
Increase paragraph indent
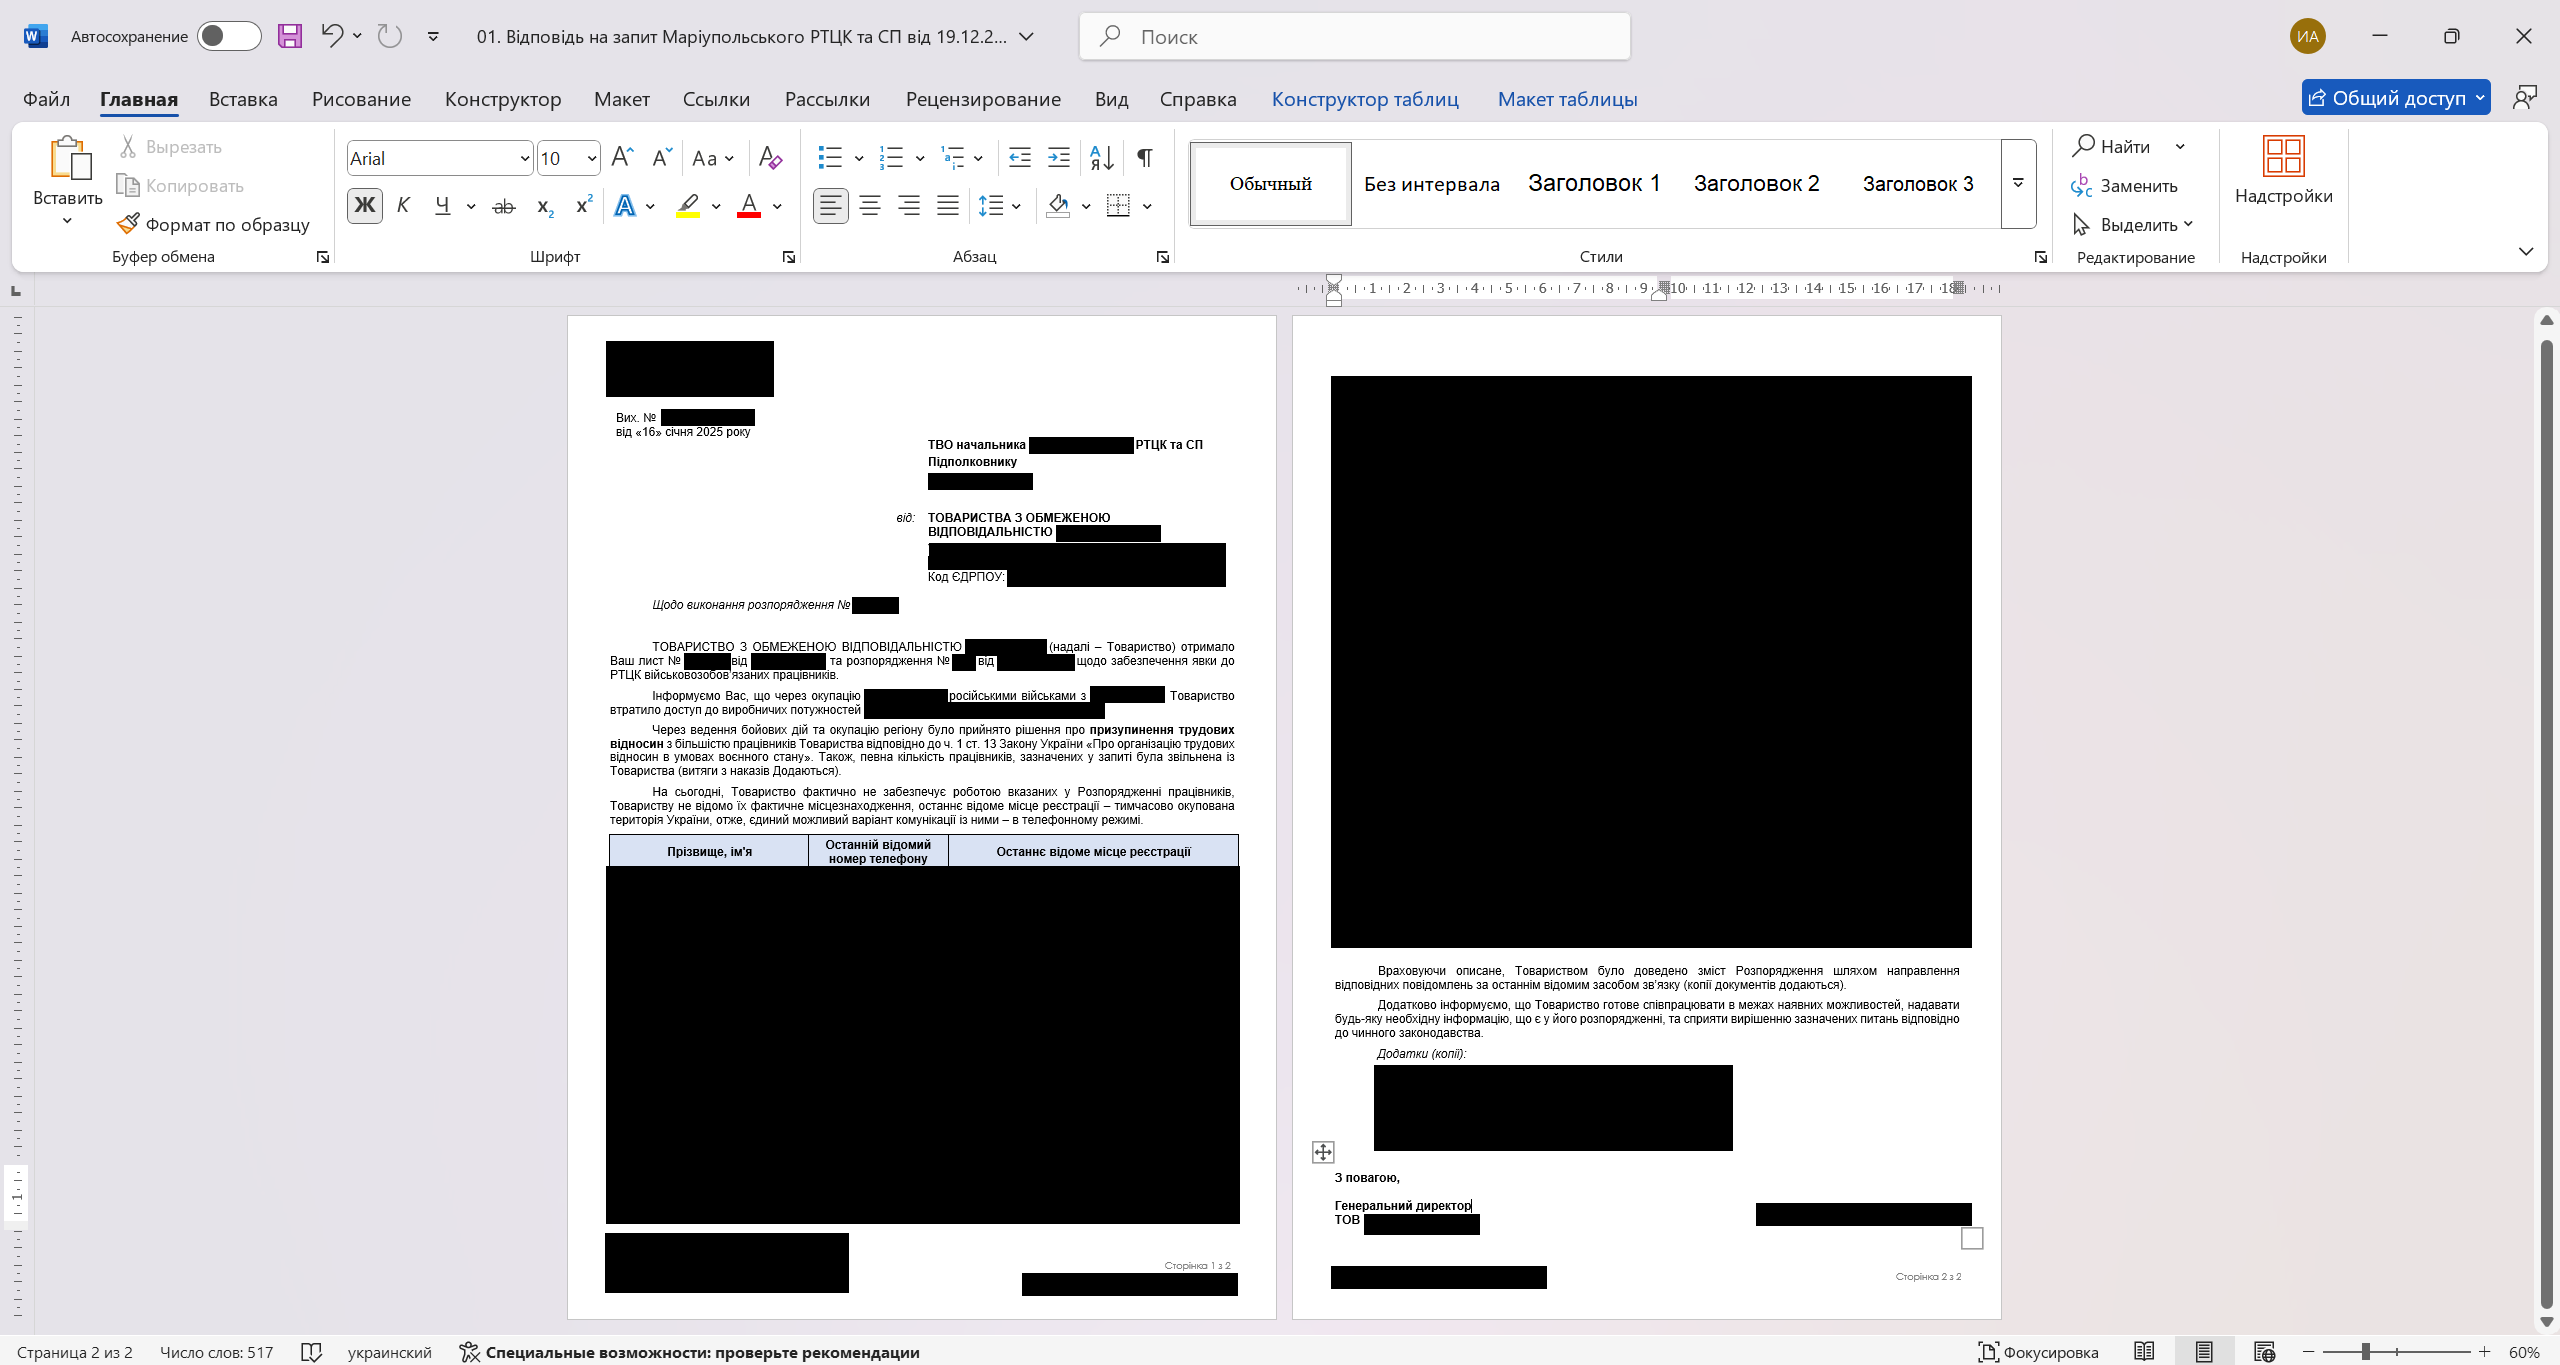(x=1058, y=157)
